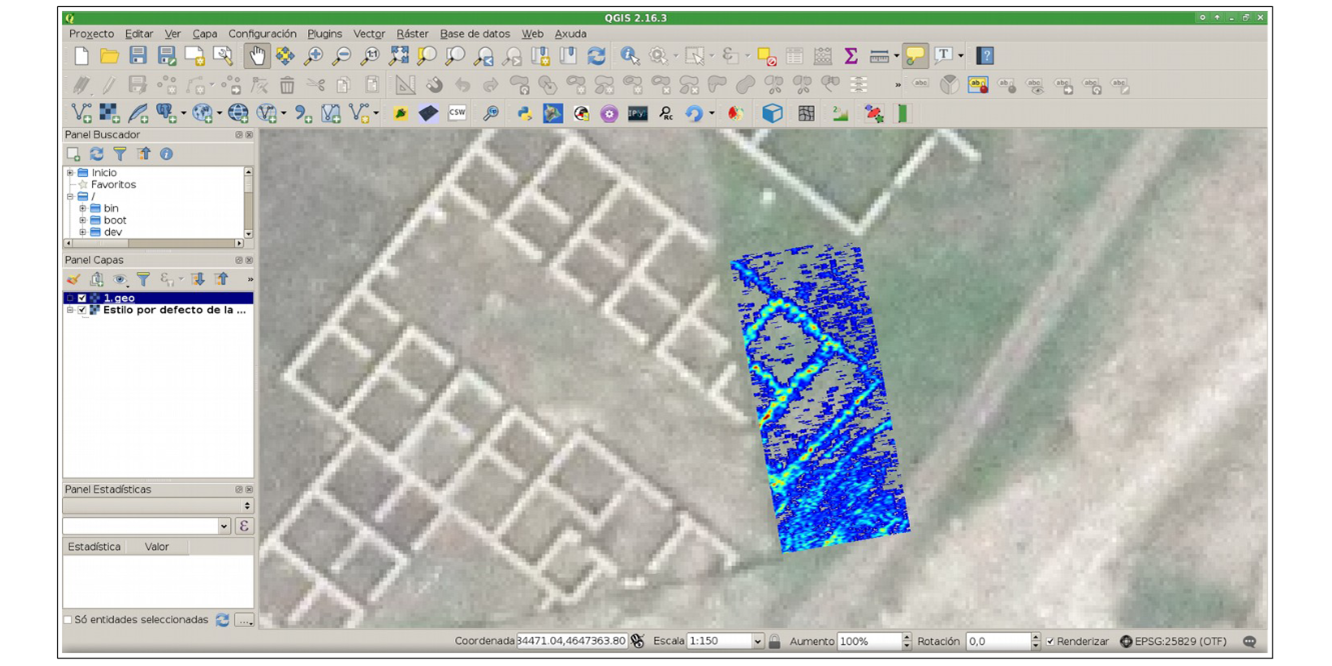
Task: Click the Zoom In magnifier tool
Action: pyautogui.click(x=314, y=56)
